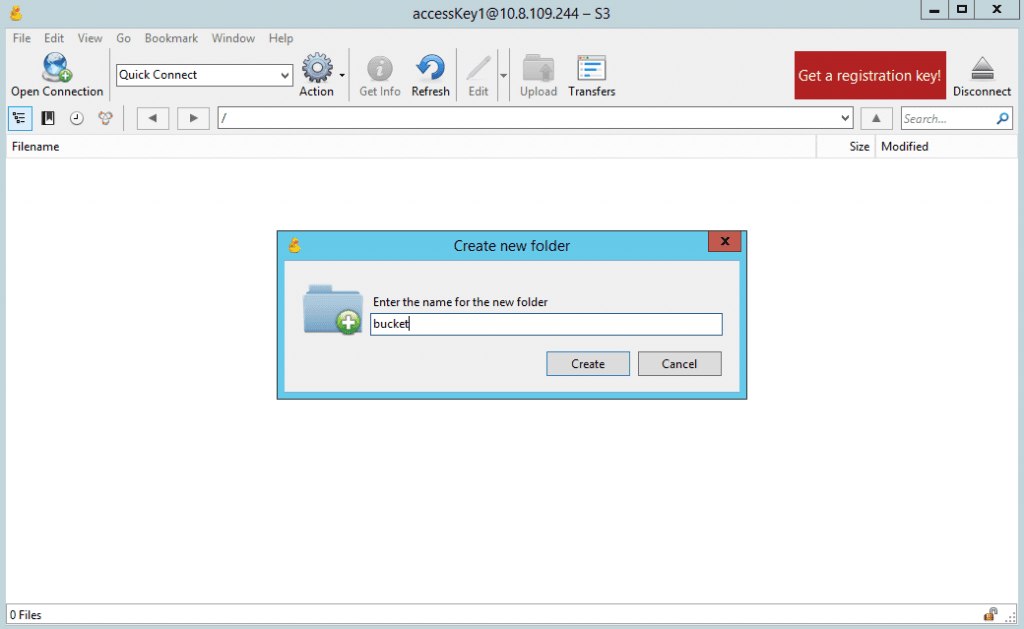Image resolution: width=1024 pixels, height=629 pixels.
Task: Click Get a registration key banner
Action: [x=869, y=76]
